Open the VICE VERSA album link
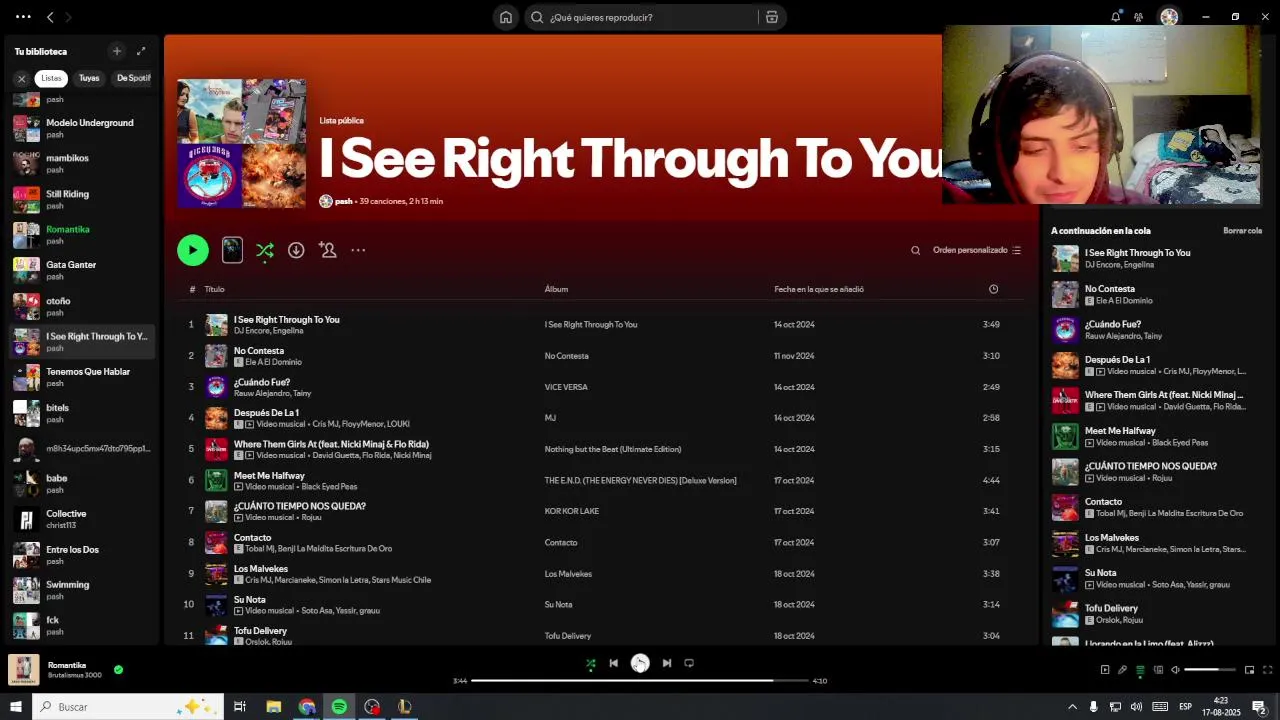The height and width of the screenshot is (720, 1280). 566,387
